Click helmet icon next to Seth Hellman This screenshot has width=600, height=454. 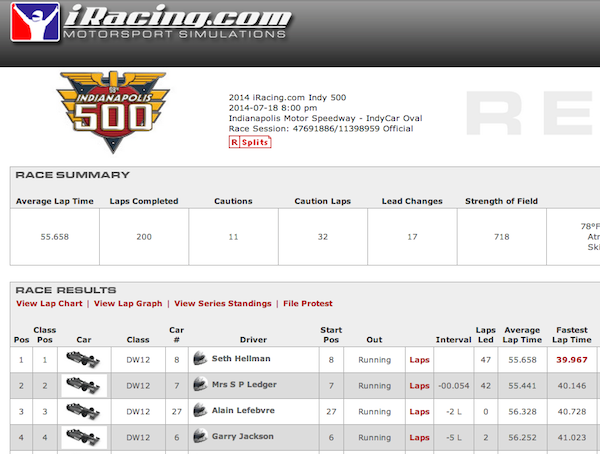pyautogui.click(x=200, y=359)
